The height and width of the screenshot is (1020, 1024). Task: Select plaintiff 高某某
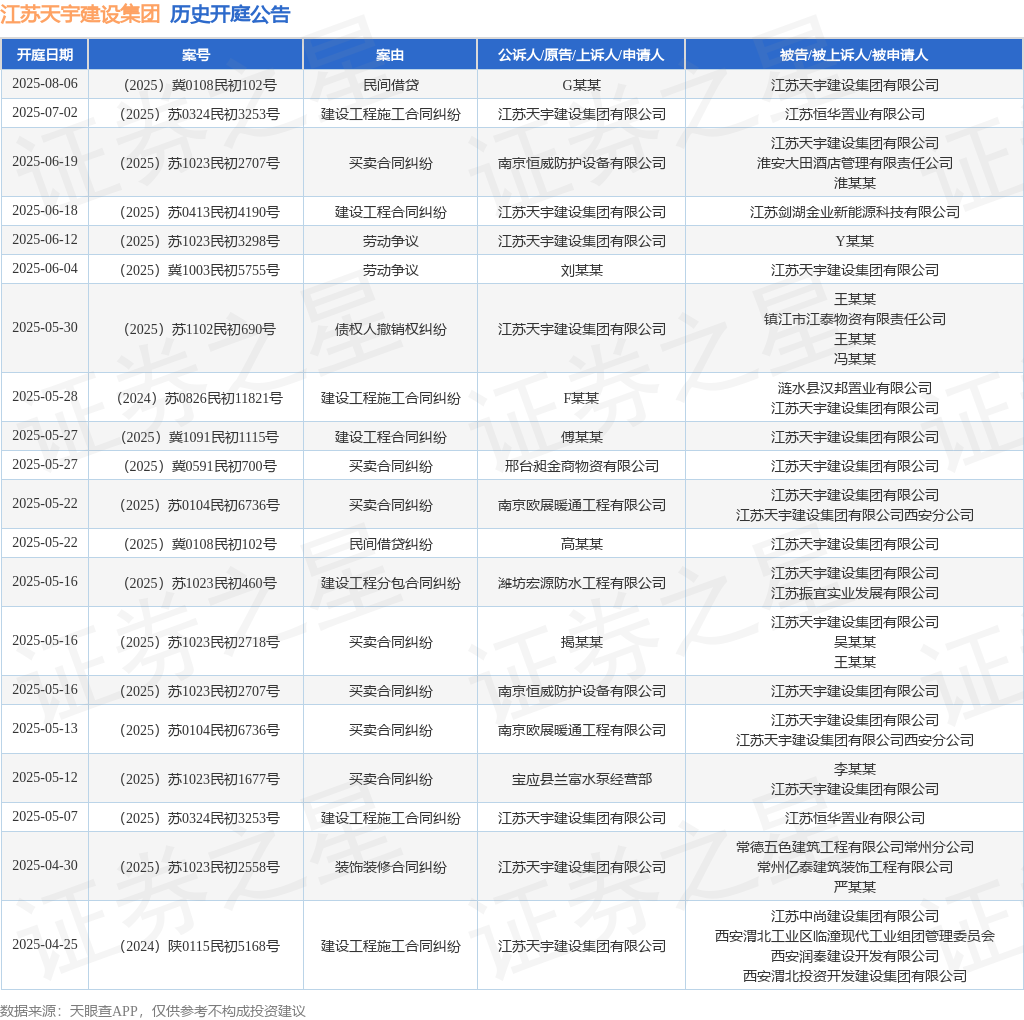pos(581,544)
